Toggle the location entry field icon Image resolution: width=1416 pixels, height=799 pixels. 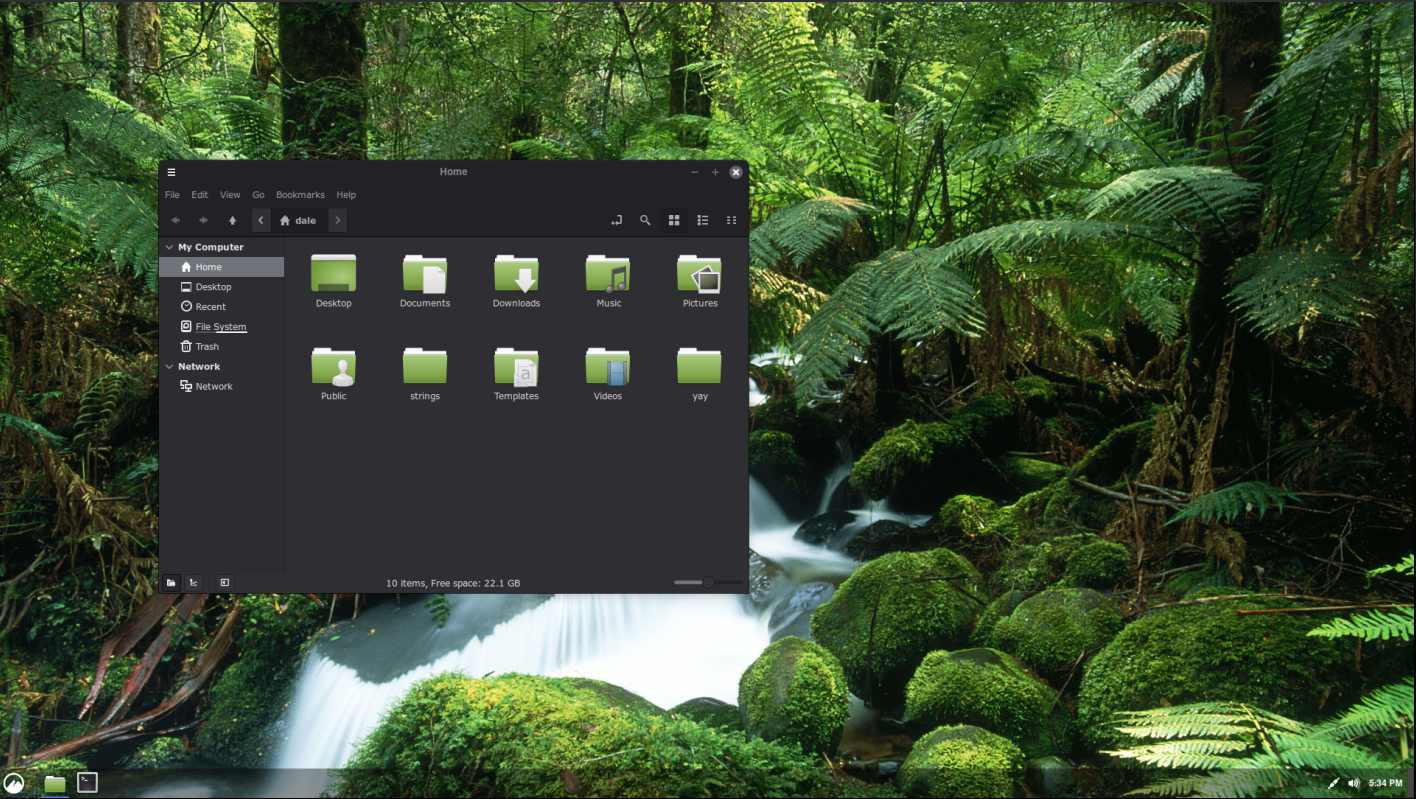click(616, 220)
